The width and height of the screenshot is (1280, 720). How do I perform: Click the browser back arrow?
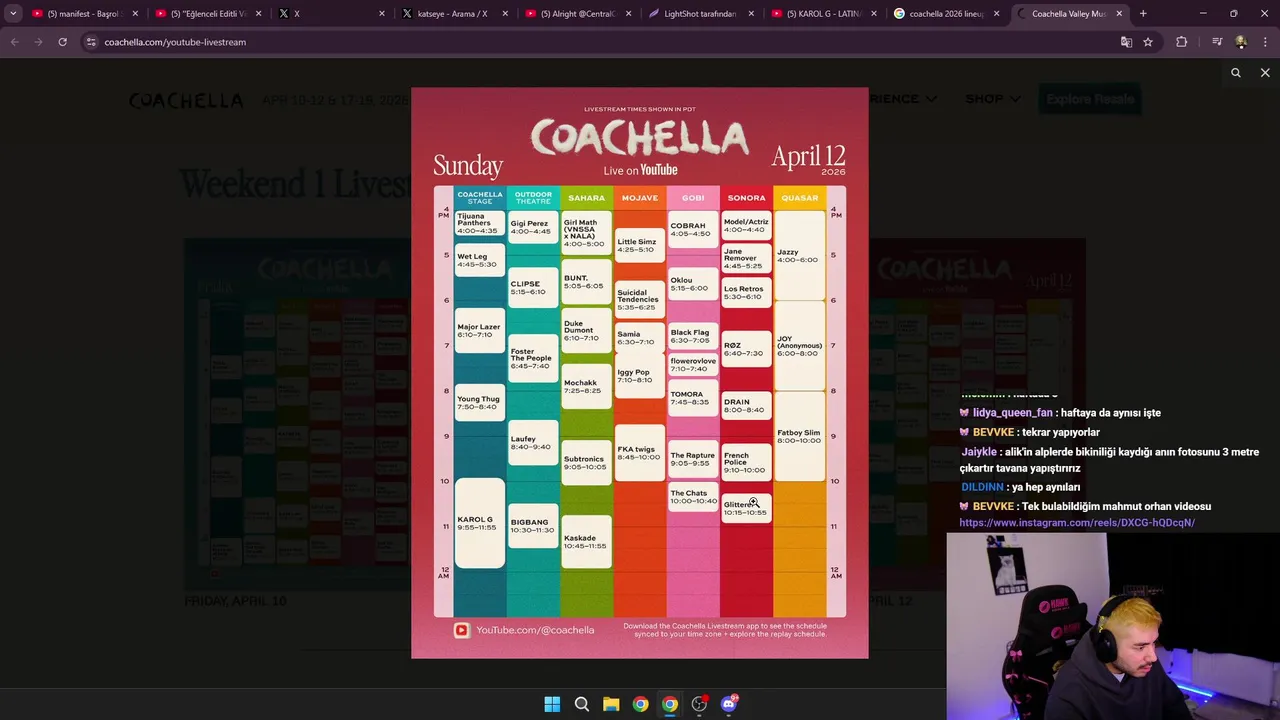click(x=14, y=42)
